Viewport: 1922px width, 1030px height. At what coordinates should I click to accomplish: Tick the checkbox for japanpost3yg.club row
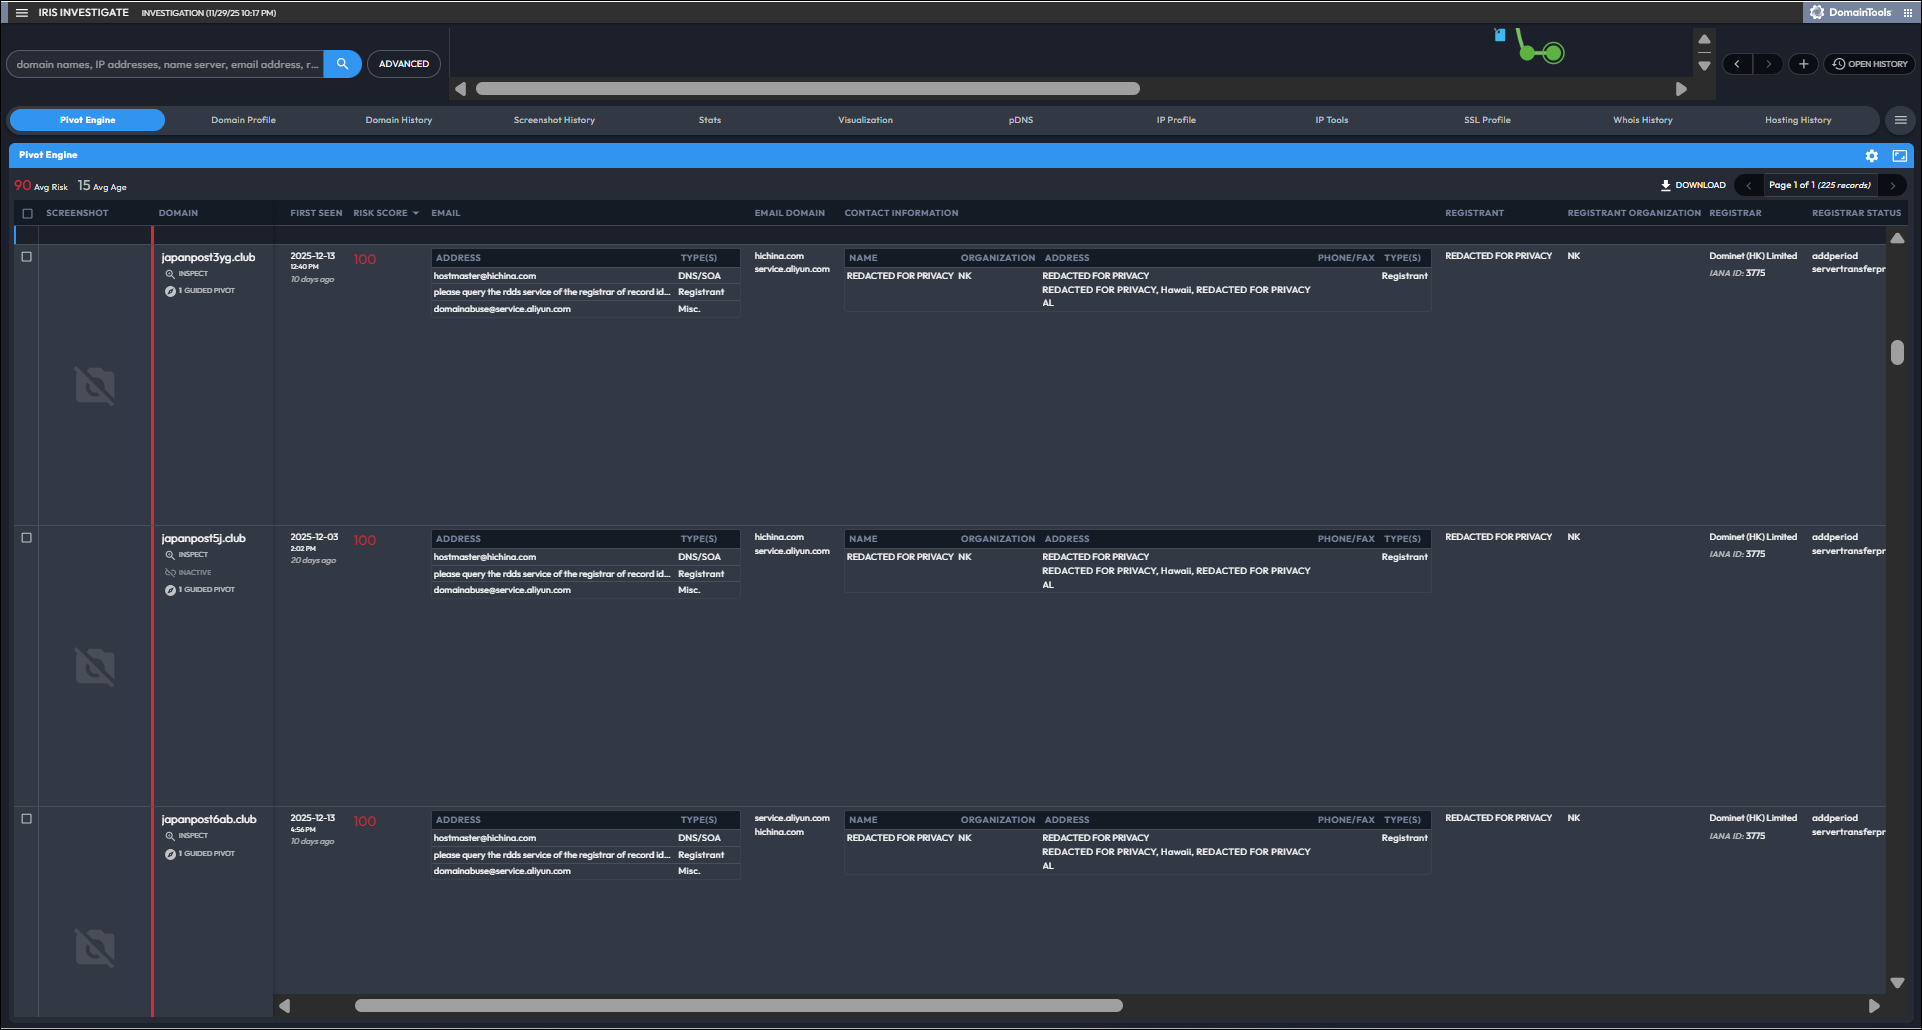click(27, 257)
